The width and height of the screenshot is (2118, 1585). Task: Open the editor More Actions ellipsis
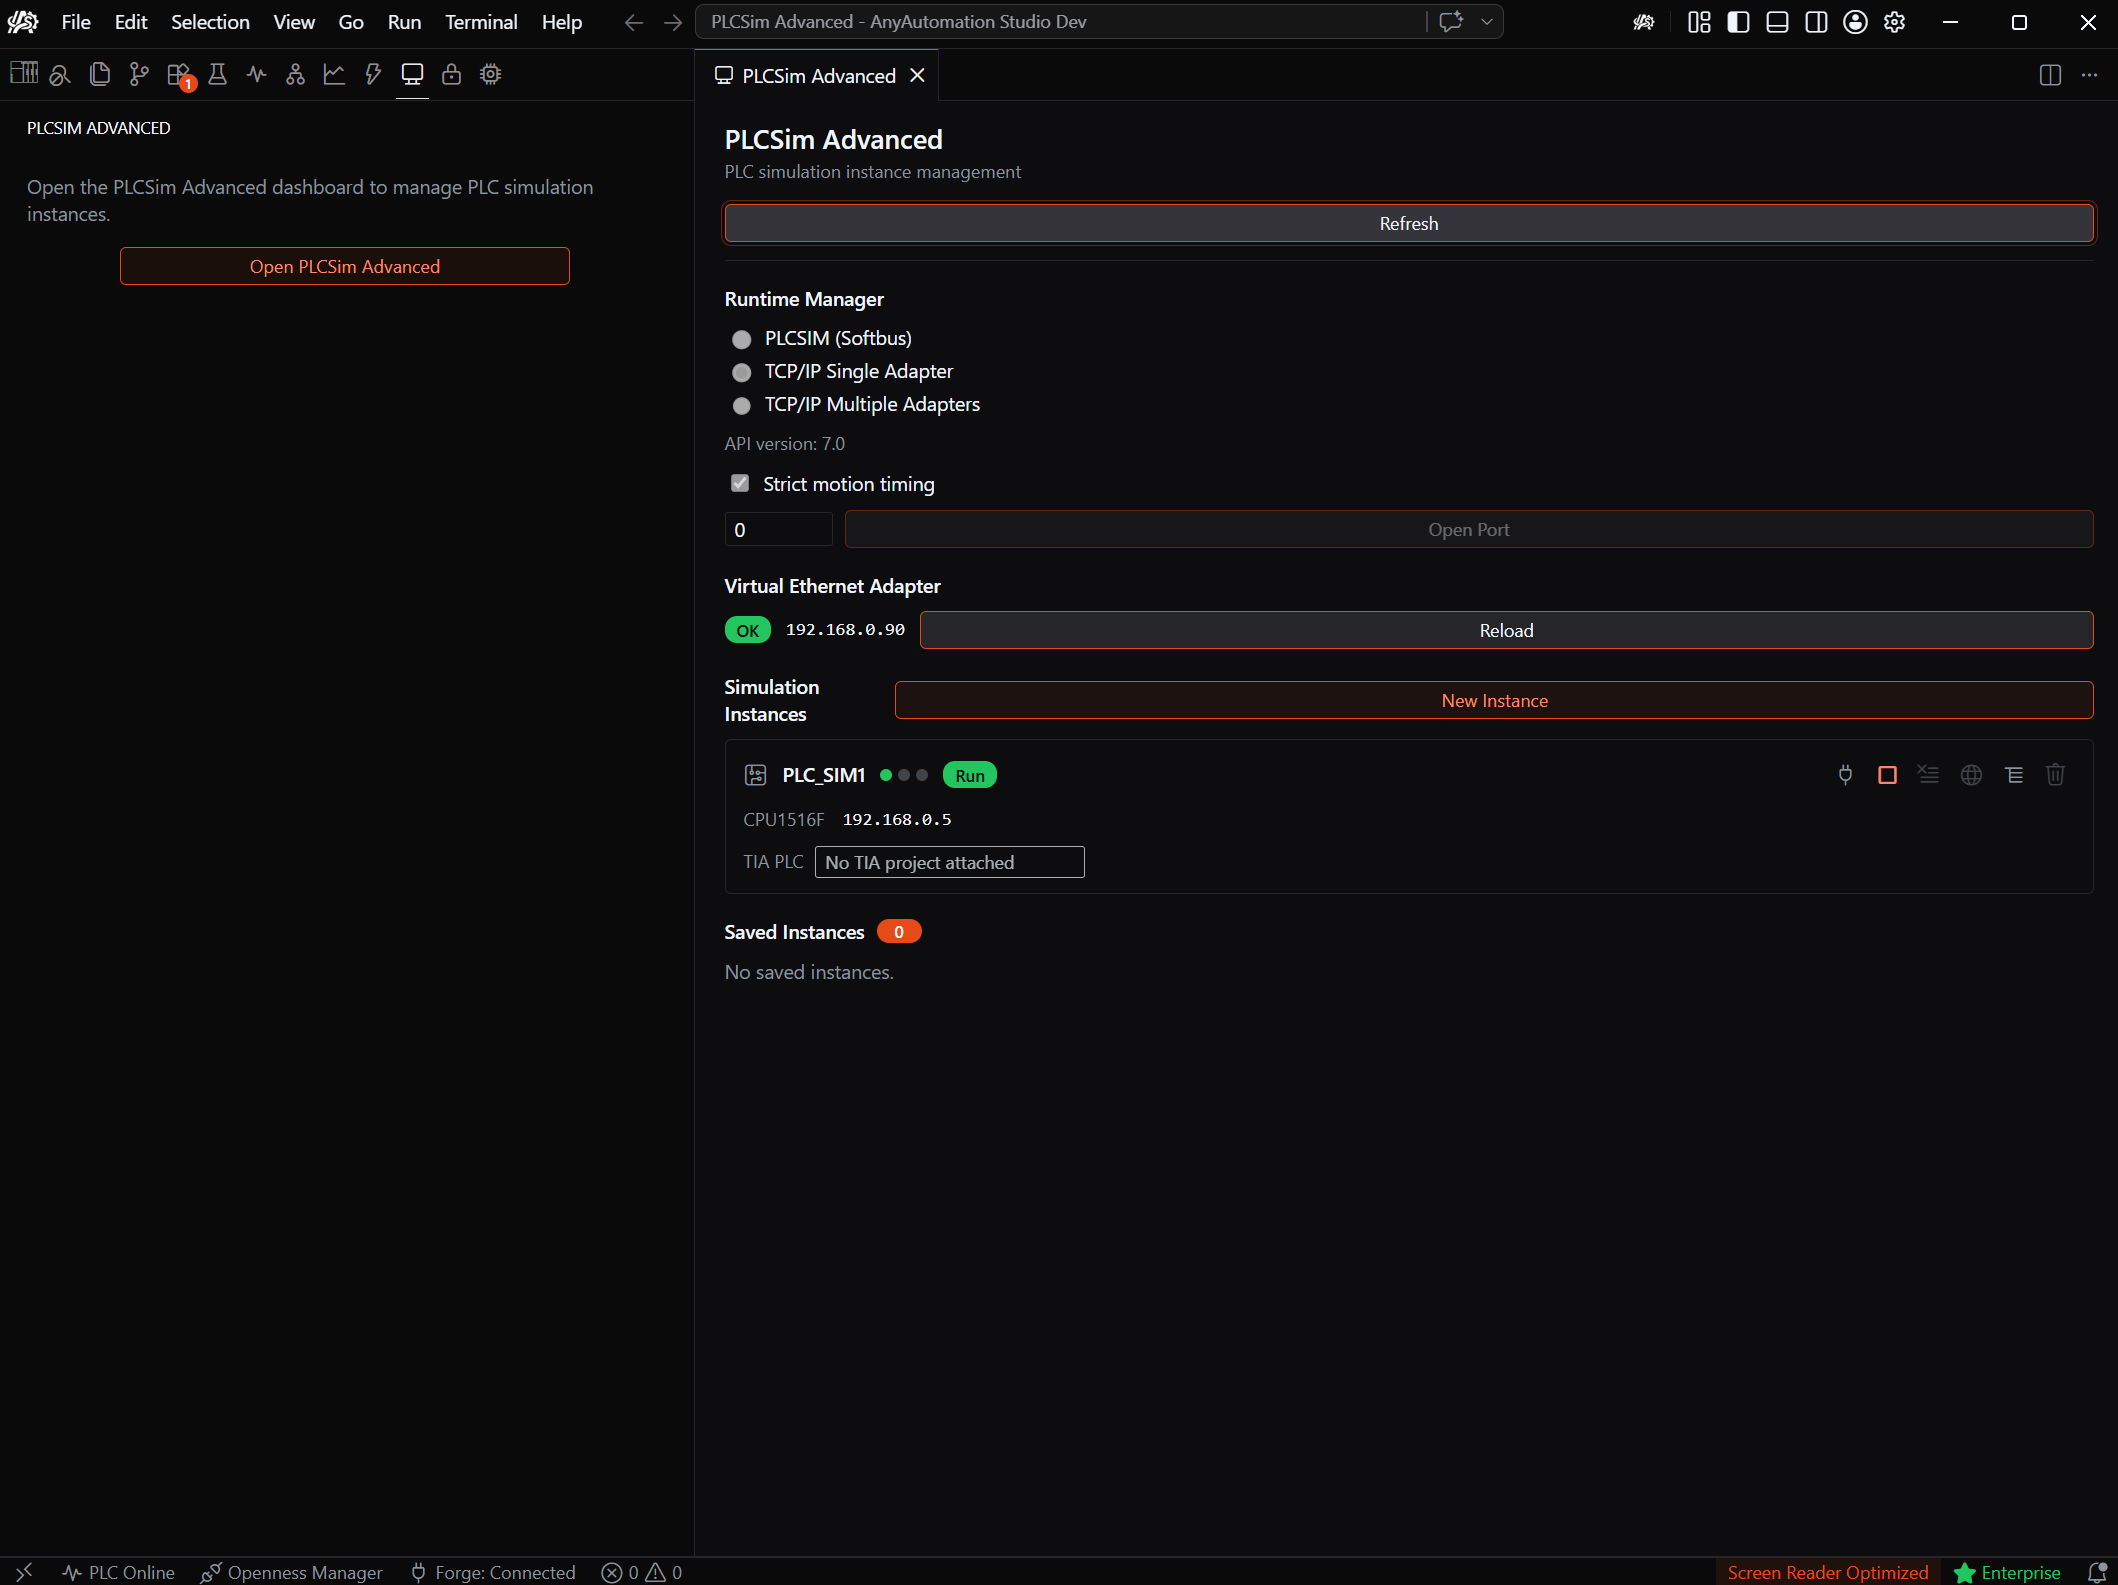2089,75
